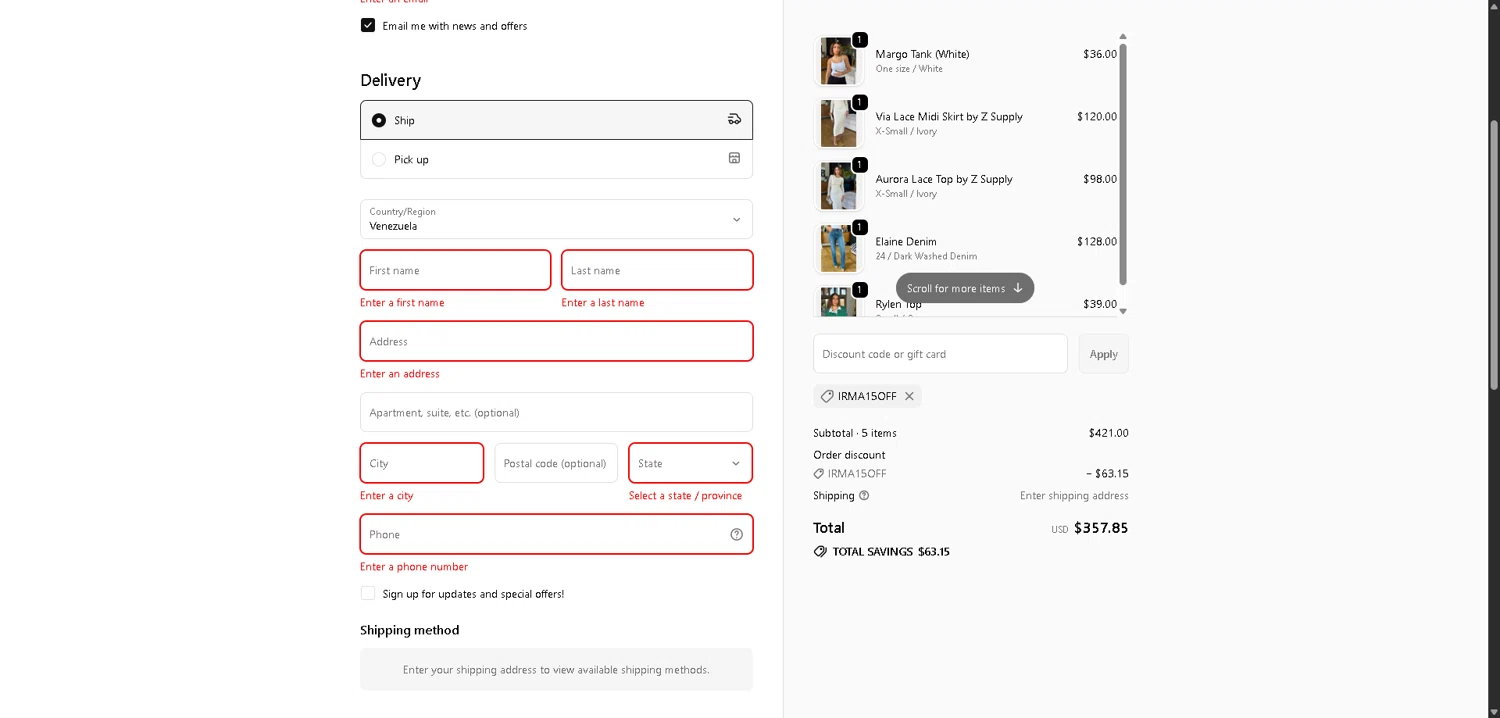1500x718 pixels.
Task: Click the shipping methods placeholder message
Action: (x=556, y=670)
